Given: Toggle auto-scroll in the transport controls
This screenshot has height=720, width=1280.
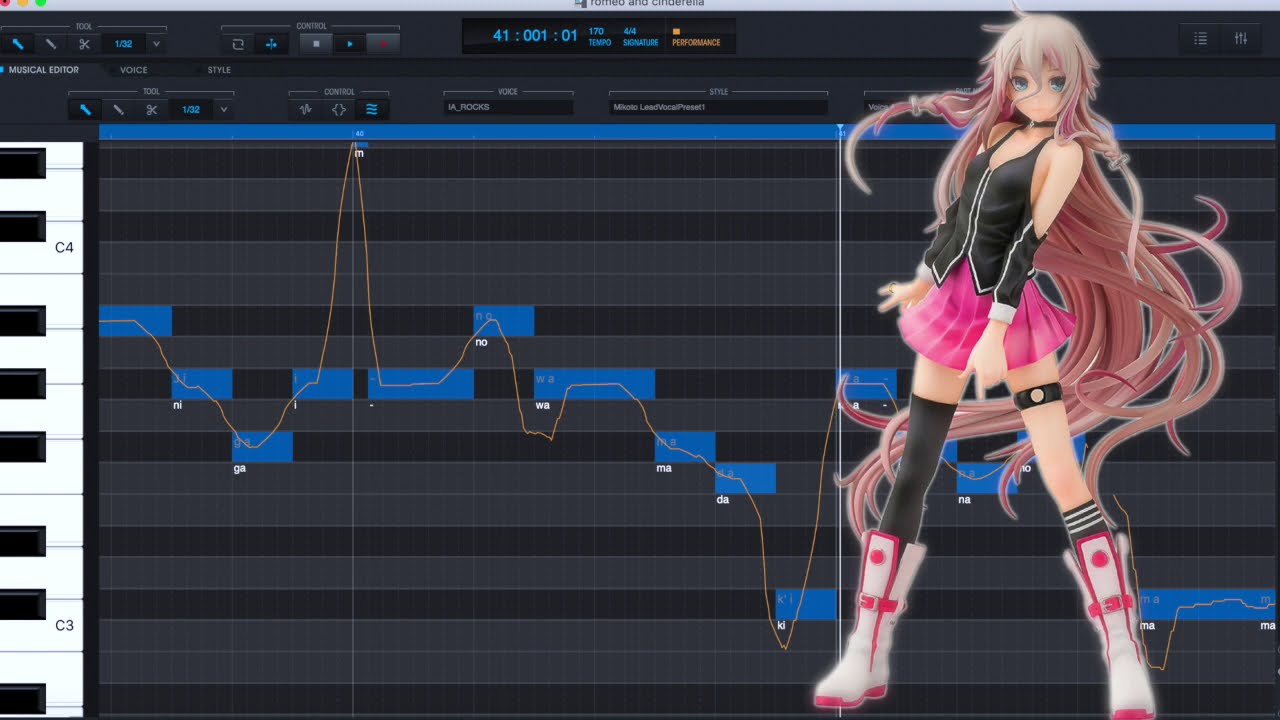Looking at the screenshot, I should (270, 44).
